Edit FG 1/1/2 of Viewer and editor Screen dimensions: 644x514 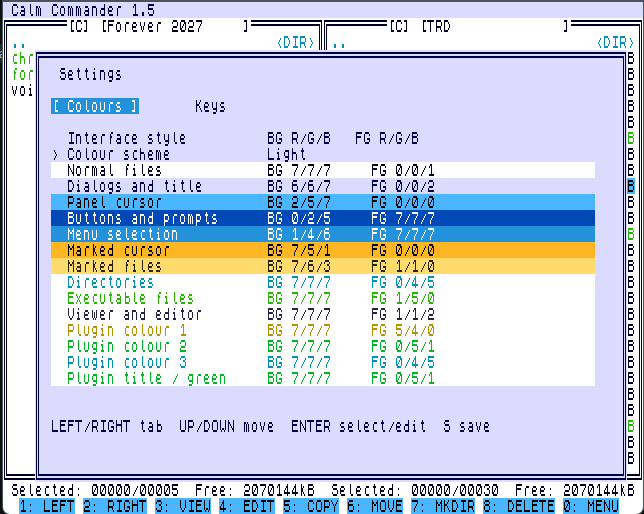coord(403,314)
